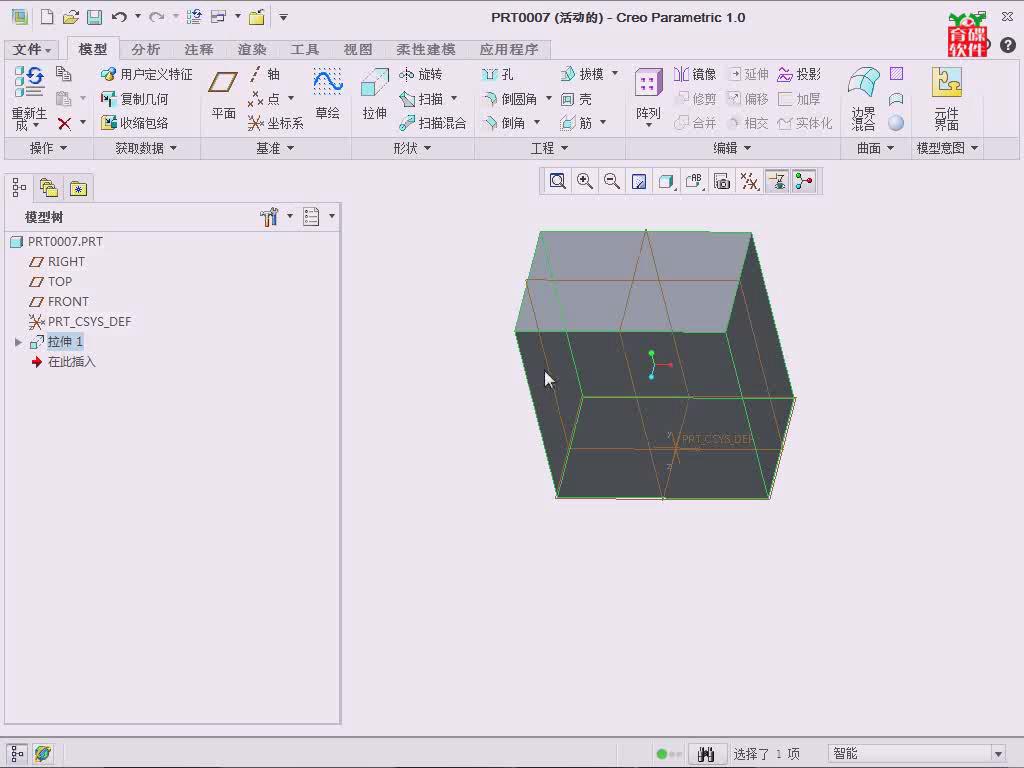Select the Shell (壳) tool
The width and height of the screenshot is (1024, 768).
(x=577, y=99)
